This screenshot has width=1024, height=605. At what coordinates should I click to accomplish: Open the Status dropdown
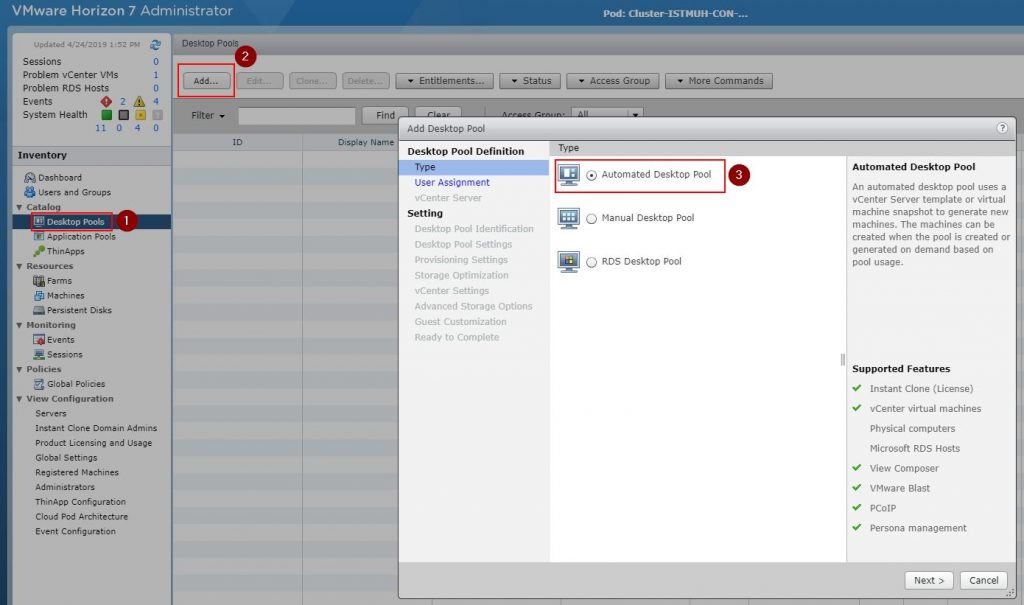tap(530, 81)
